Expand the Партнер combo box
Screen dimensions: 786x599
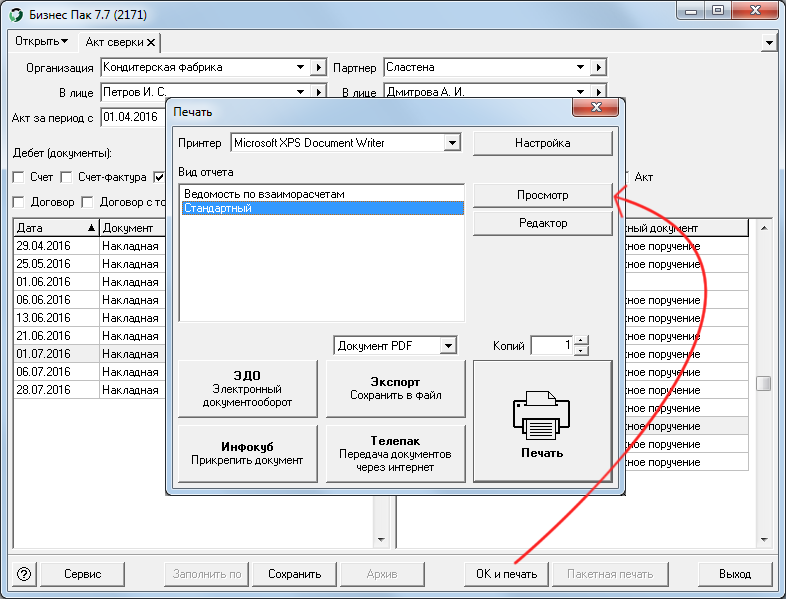click(x=580, y=67)
